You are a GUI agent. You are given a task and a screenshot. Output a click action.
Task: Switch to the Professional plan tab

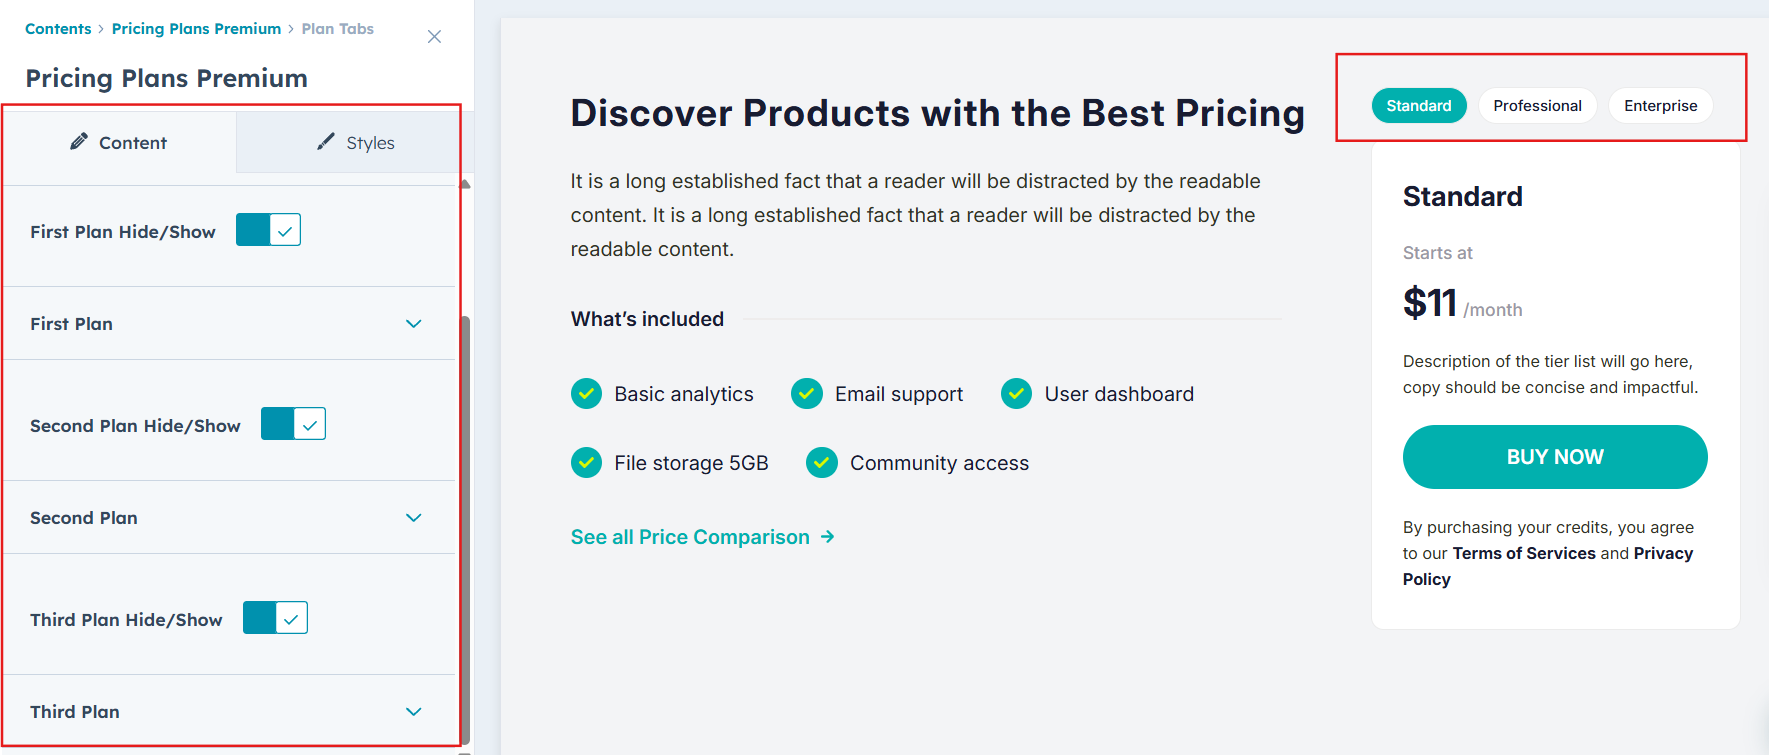click(x=1537, y=106)
